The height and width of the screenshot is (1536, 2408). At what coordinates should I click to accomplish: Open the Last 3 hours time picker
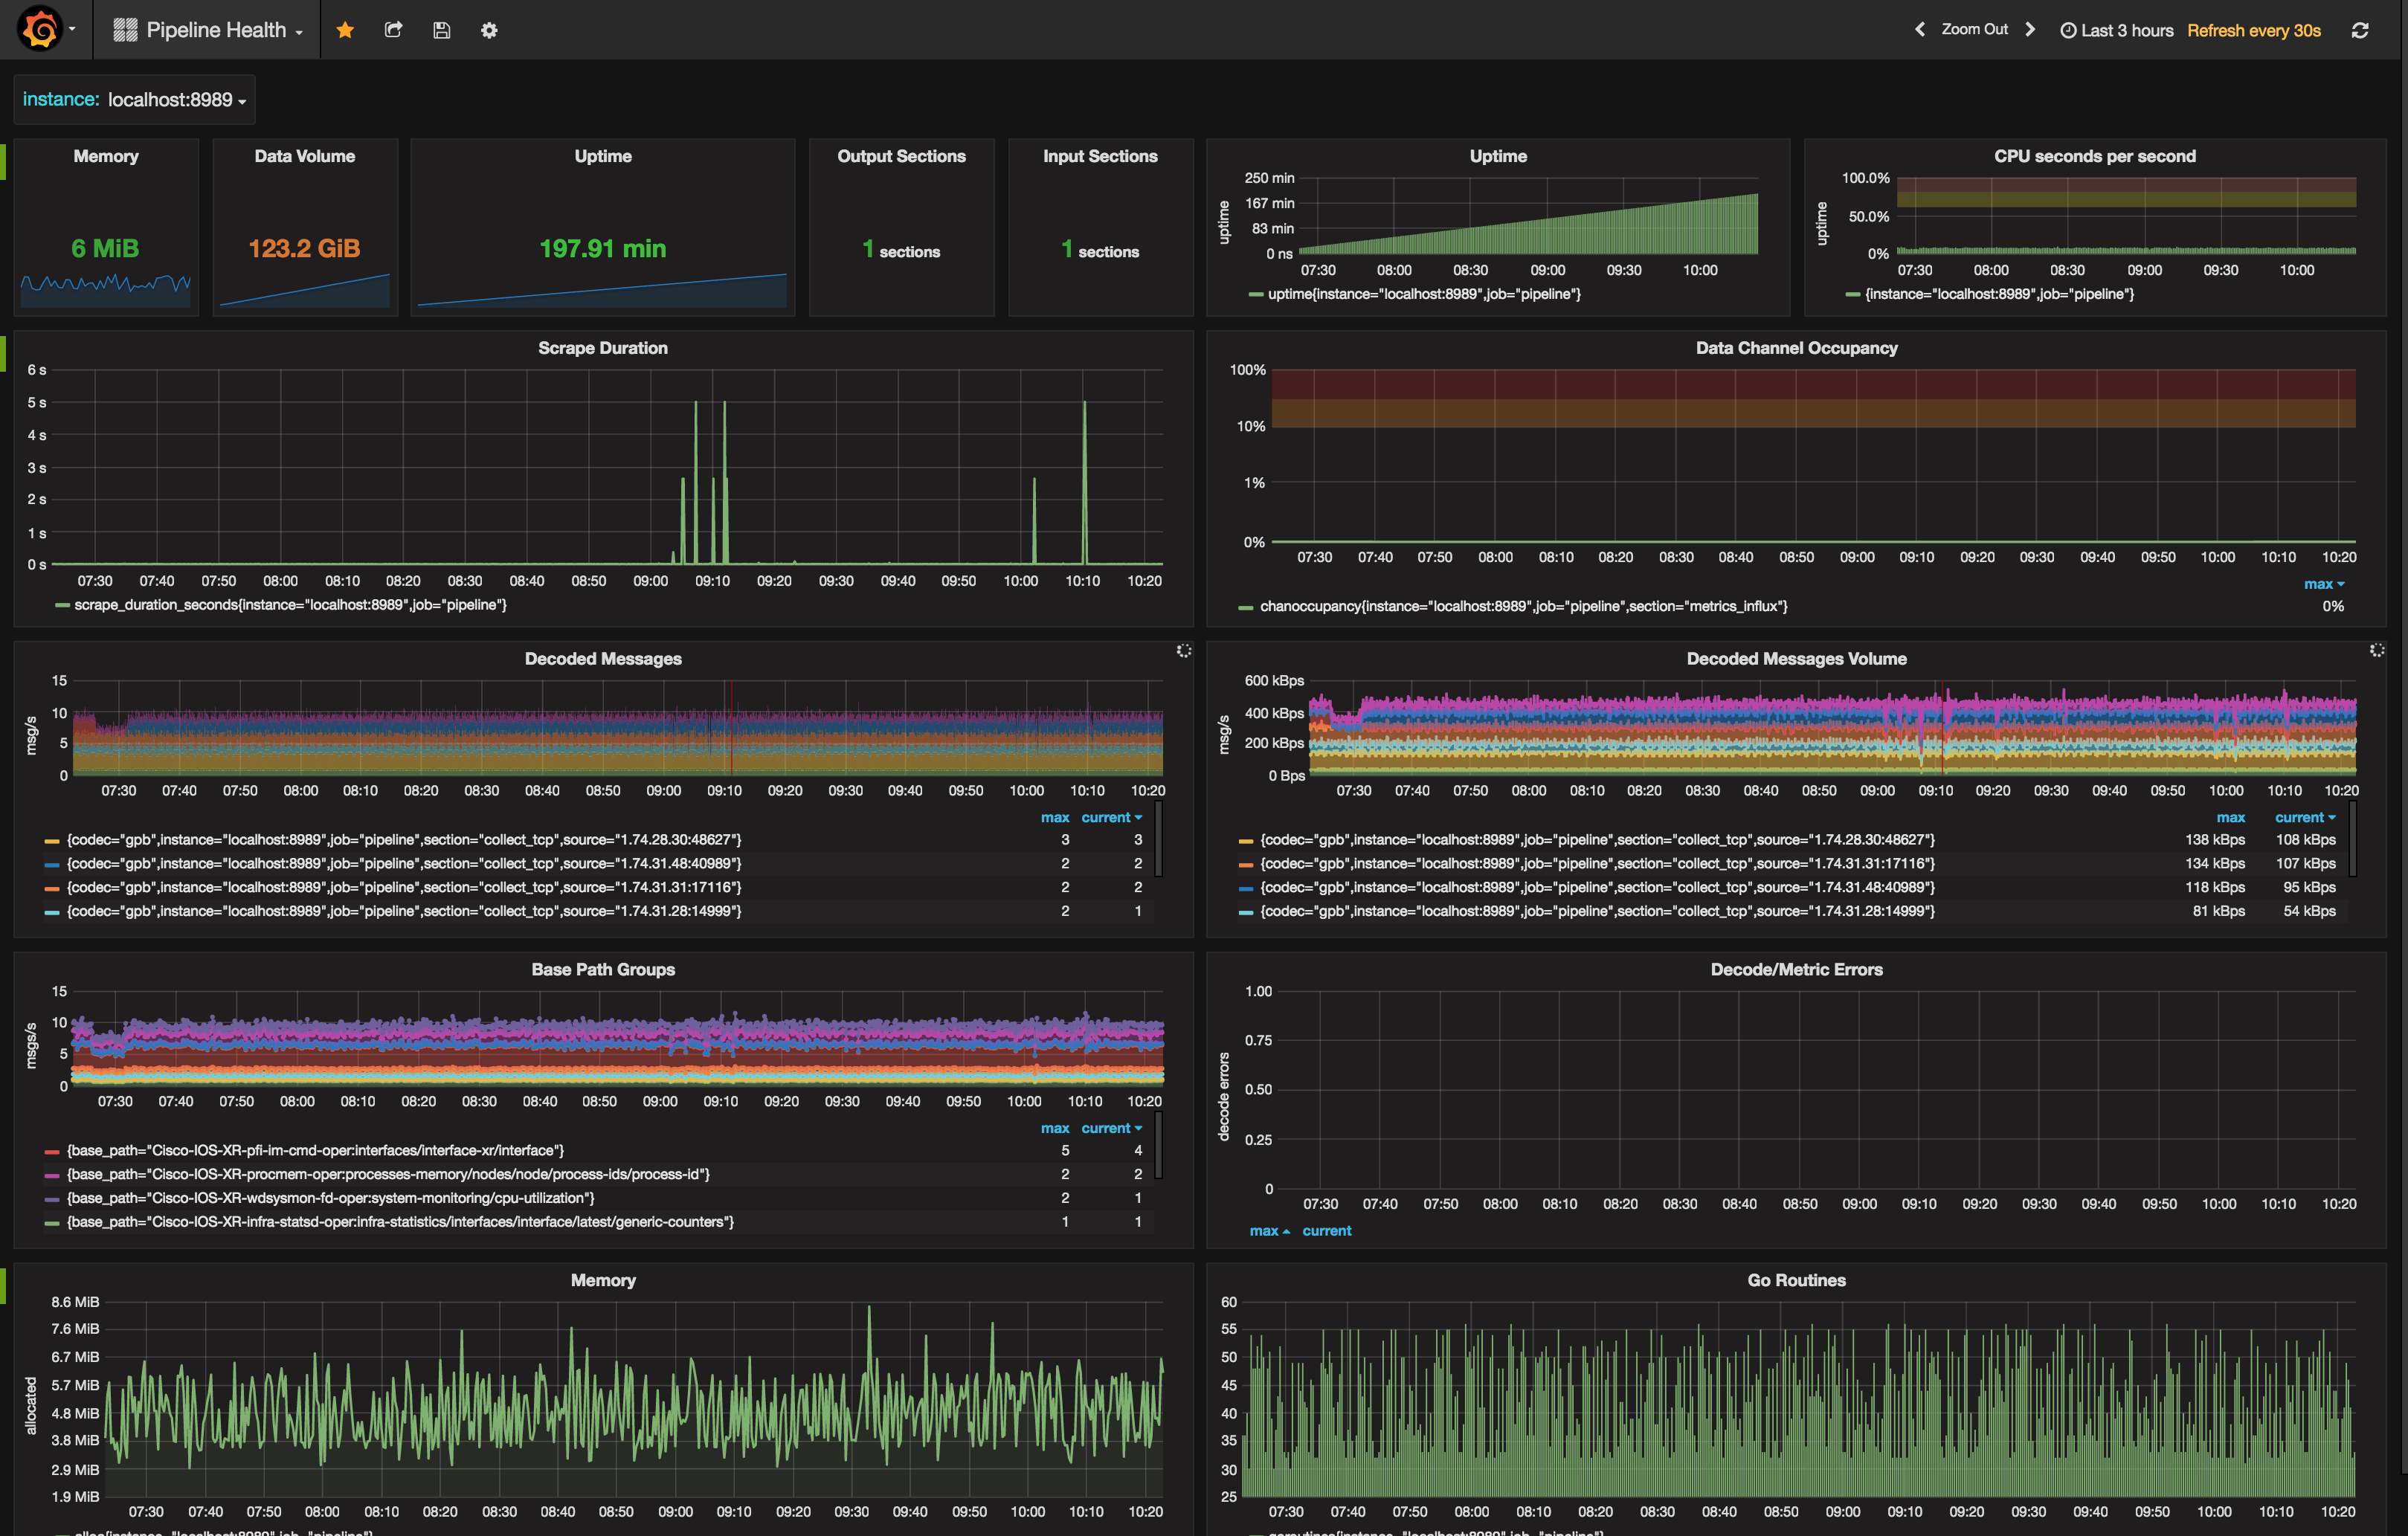coord(2116,30)
